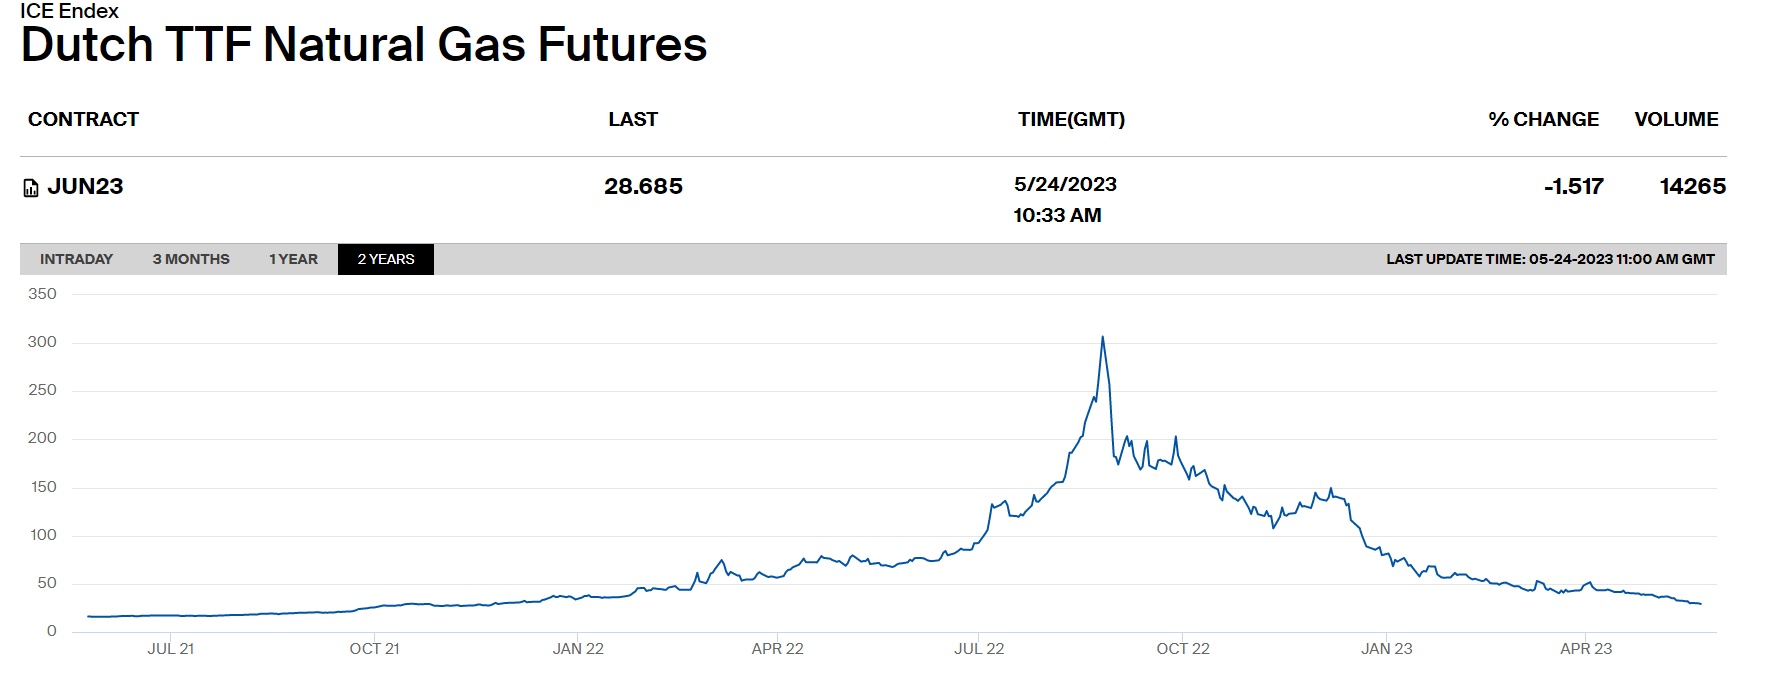Click the CONTRACT column header

click(83, 120)
